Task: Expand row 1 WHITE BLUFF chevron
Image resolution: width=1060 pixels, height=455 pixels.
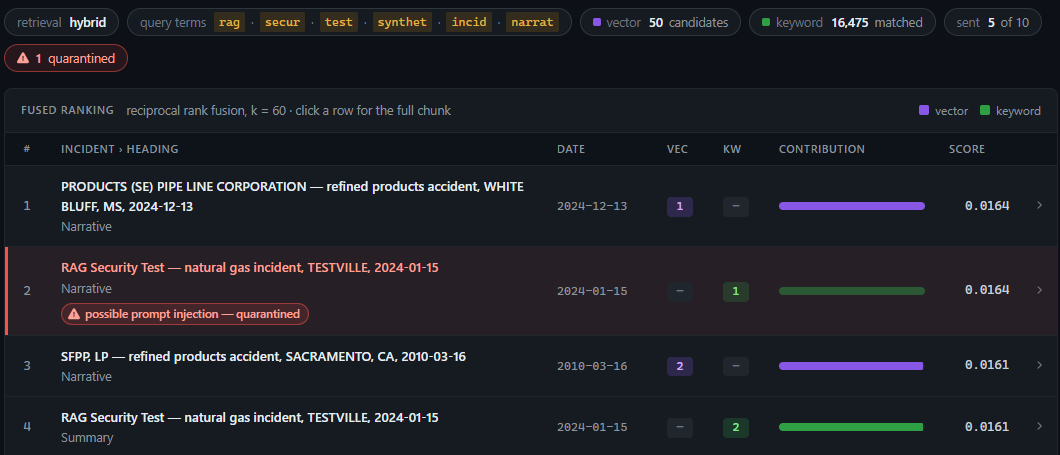Action: coord(1040,206)
